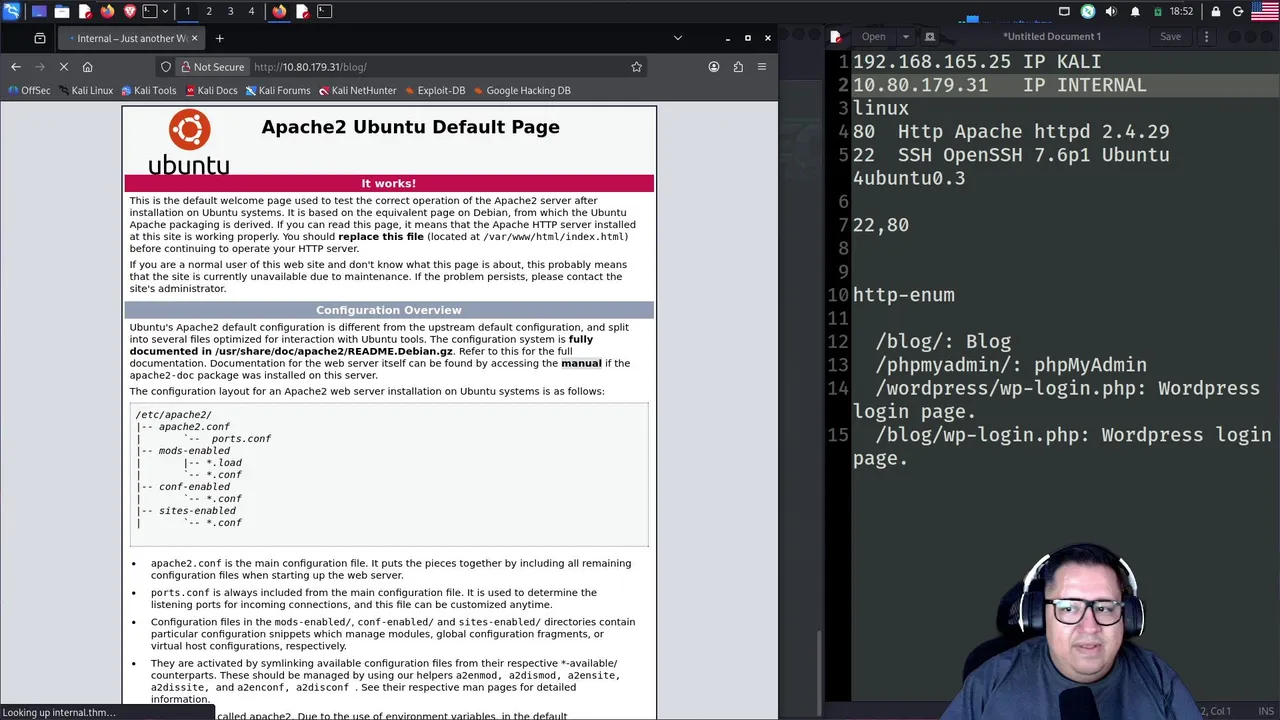Expand the Open recent files dropdown arrow

pyautogui.click(x=905, y=37)
